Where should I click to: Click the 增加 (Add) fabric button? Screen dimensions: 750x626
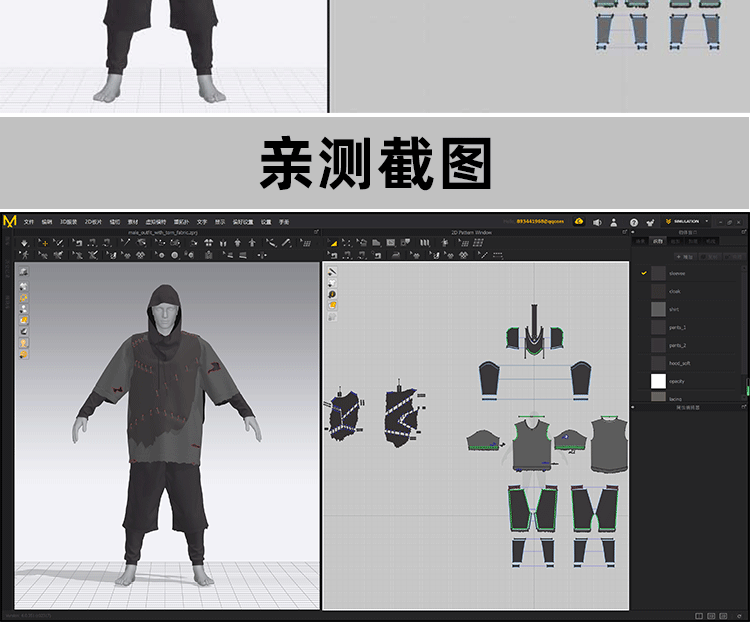pos(687,256)
